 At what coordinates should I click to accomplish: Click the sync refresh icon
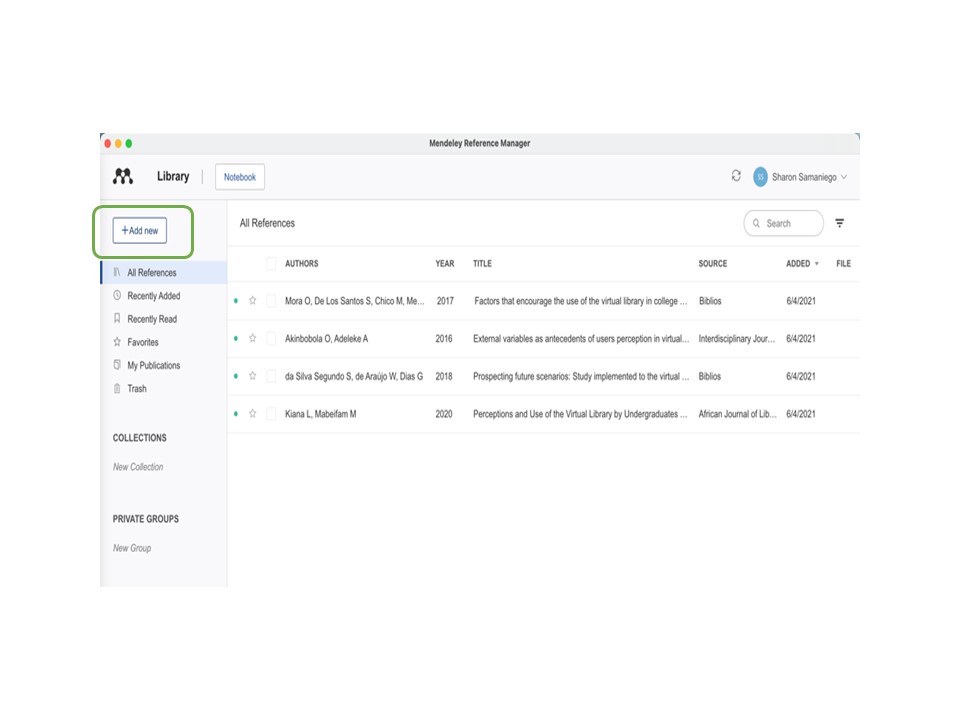[736, 176]
